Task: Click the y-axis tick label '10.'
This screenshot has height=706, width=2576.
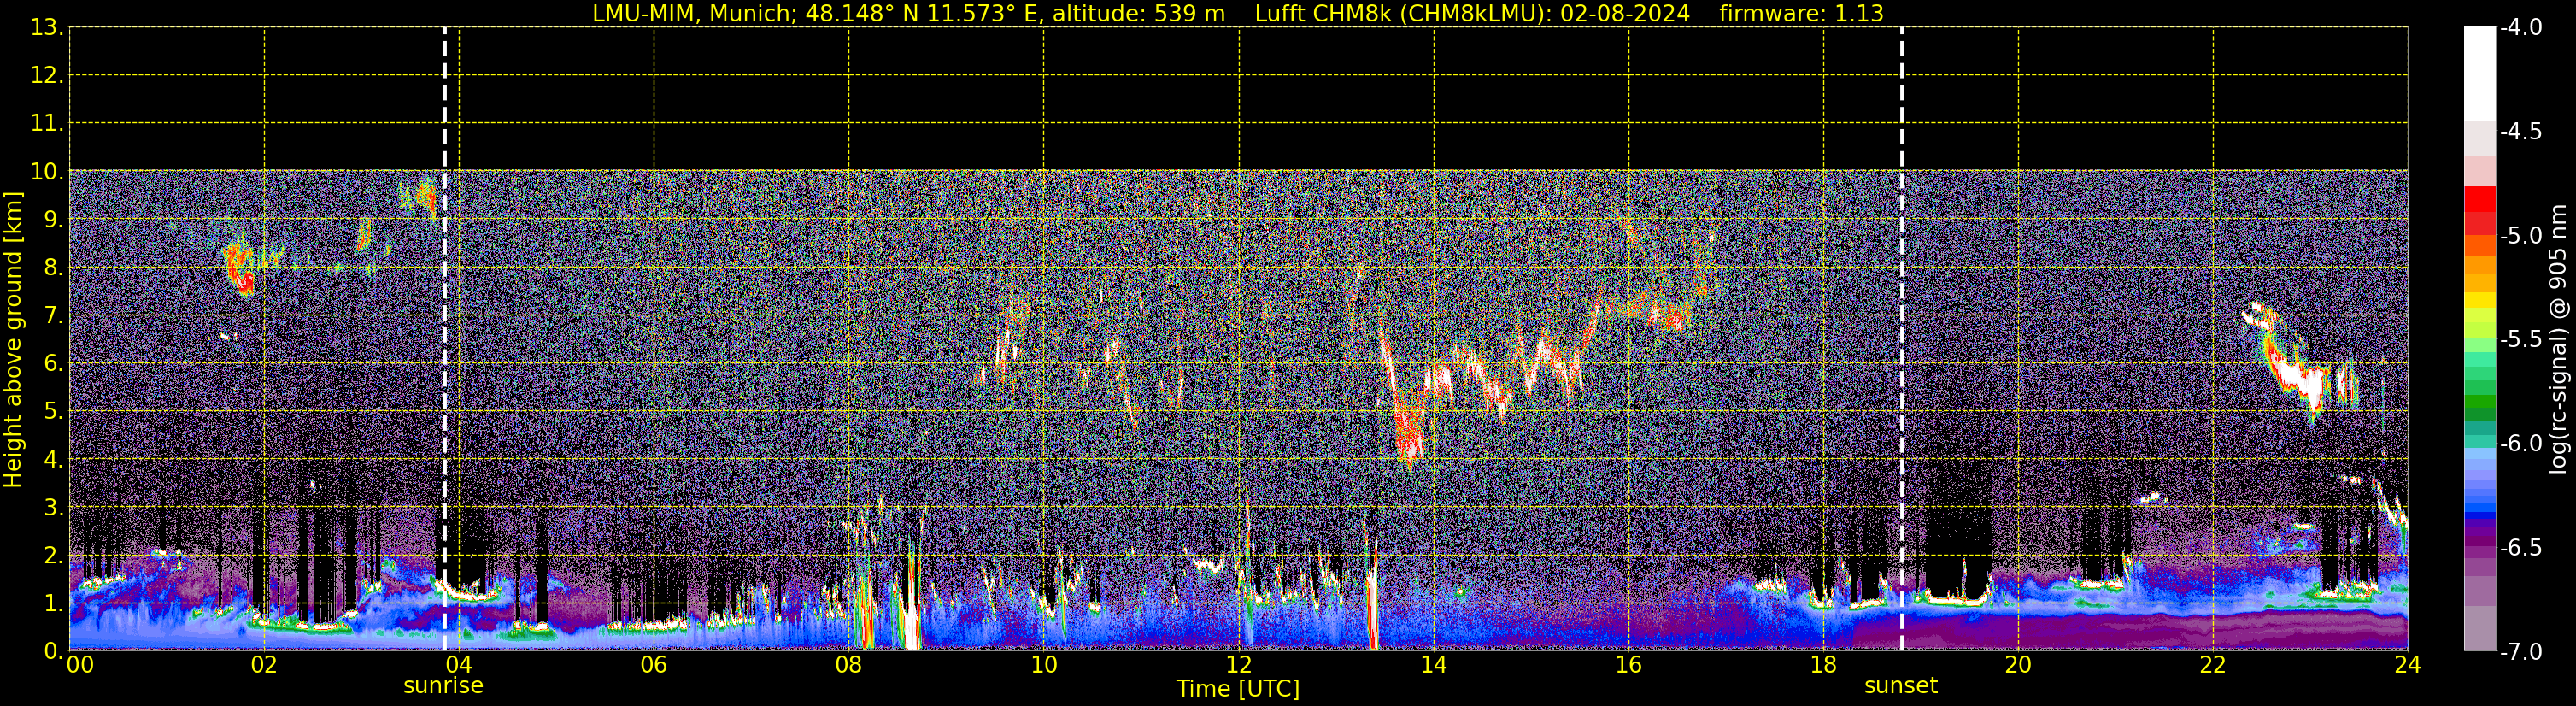Action: 47,172
